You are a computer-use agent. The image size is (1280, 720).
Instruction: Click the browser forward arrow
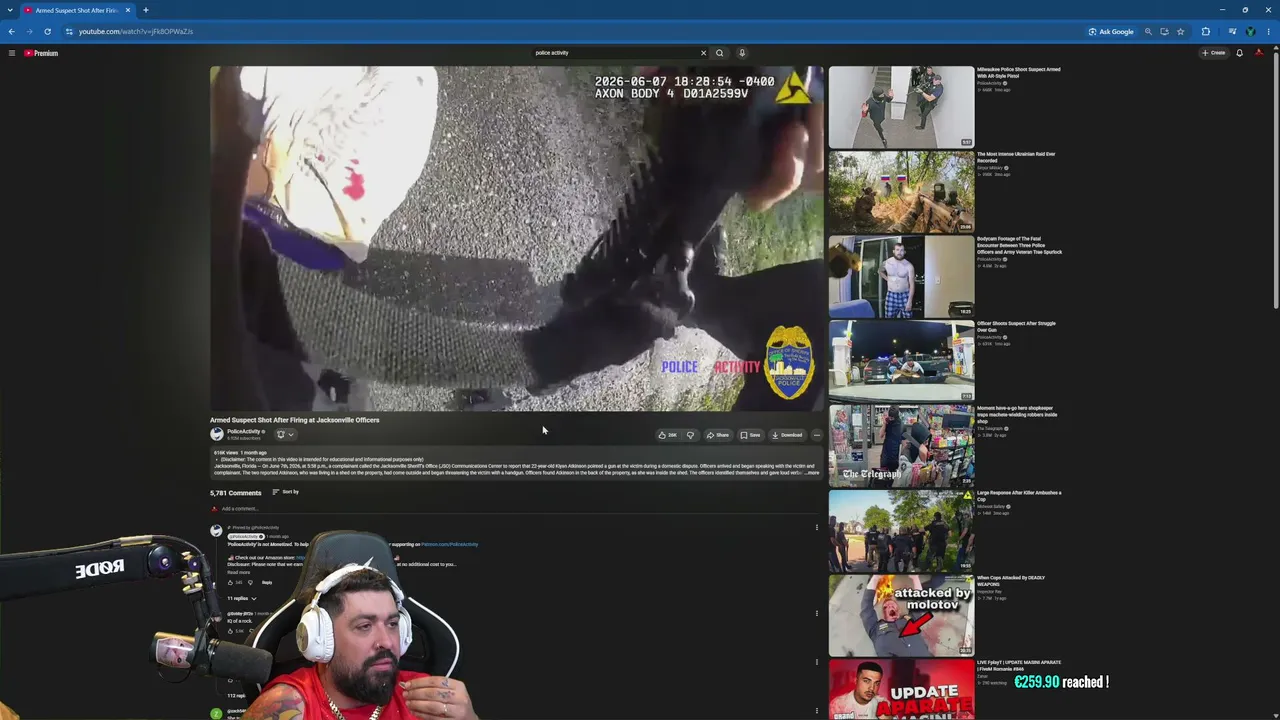(x=29, y=31)
